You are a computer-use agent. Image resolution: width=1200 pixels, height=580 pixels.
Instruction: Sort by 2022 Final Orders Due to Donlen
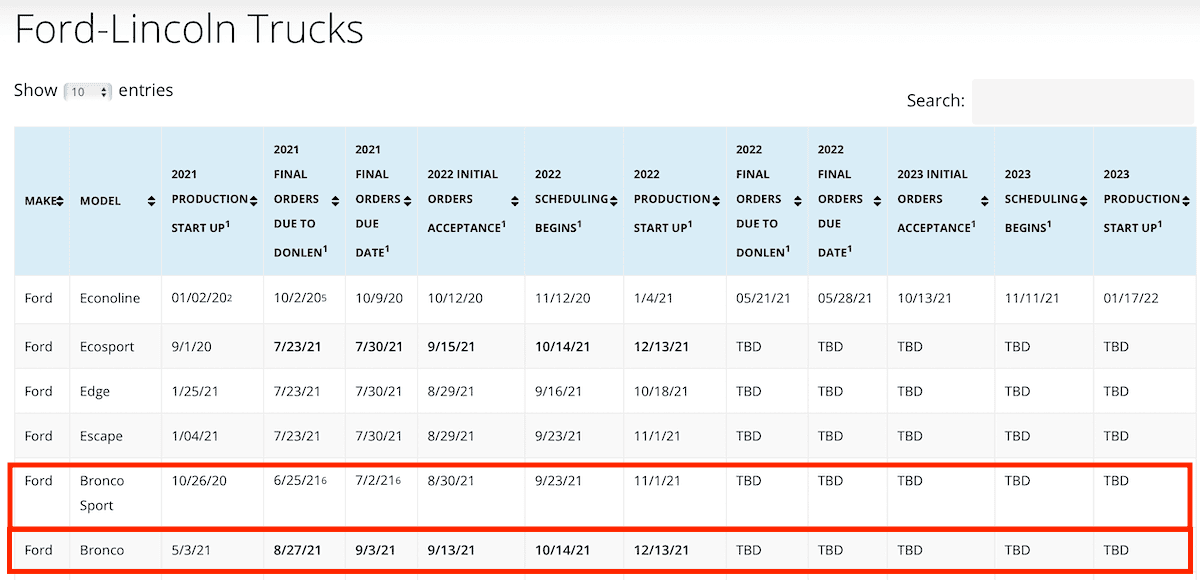tap(798, 199)
